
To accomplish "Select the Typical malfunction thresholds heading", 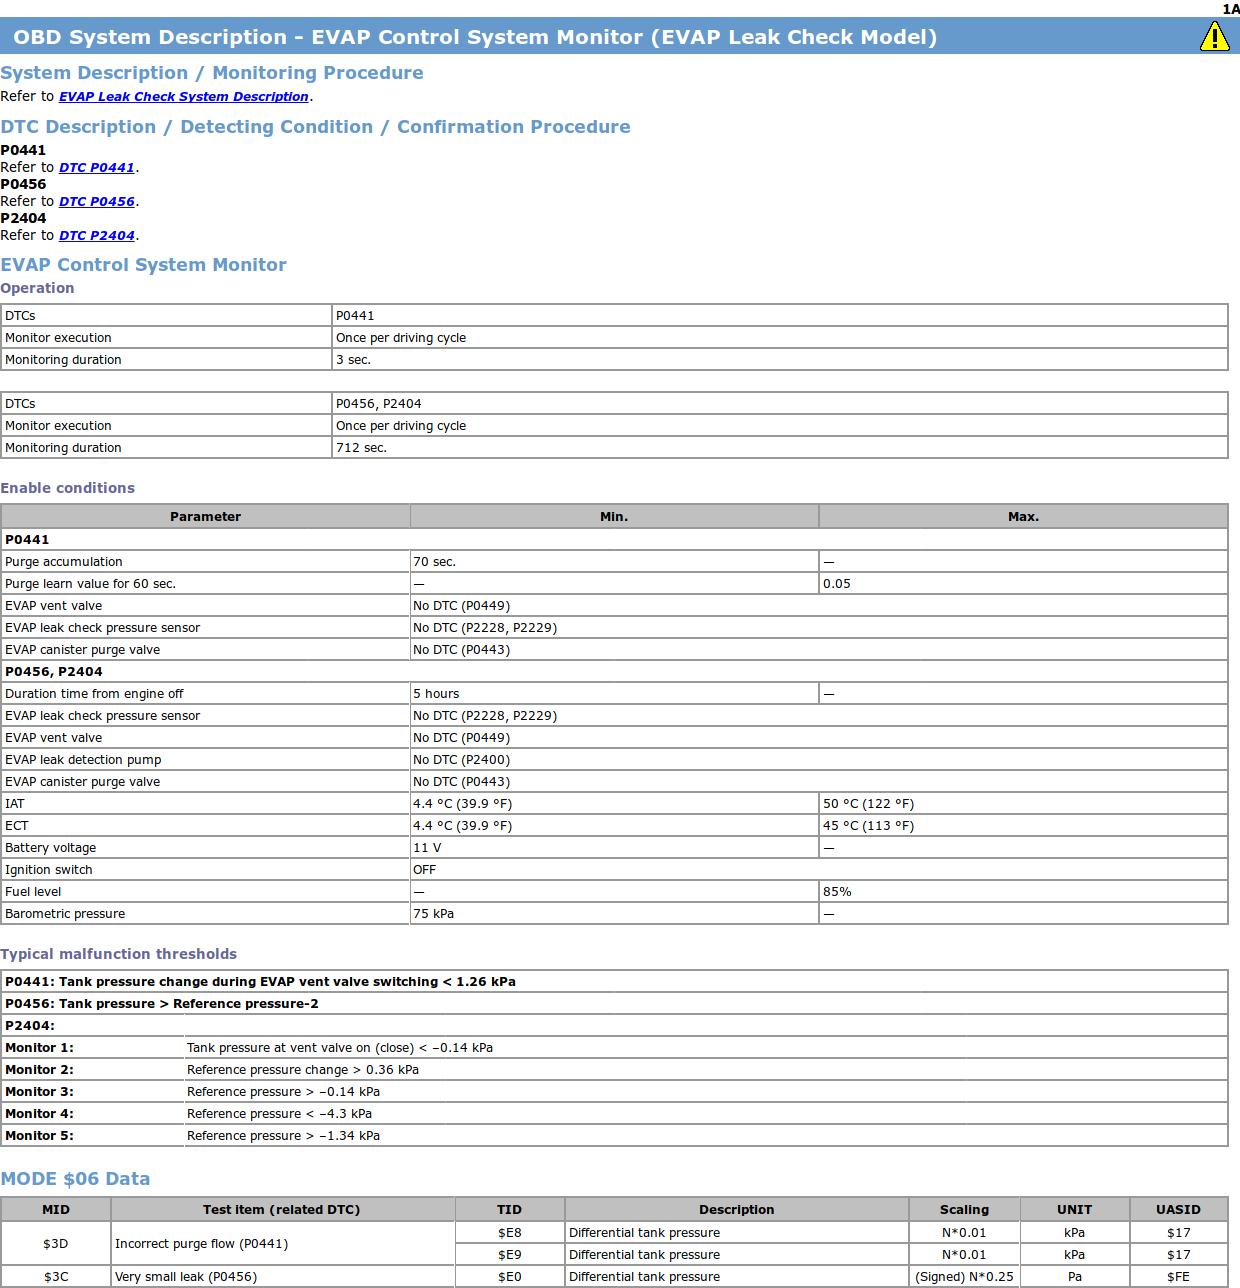I will point(119,954).
